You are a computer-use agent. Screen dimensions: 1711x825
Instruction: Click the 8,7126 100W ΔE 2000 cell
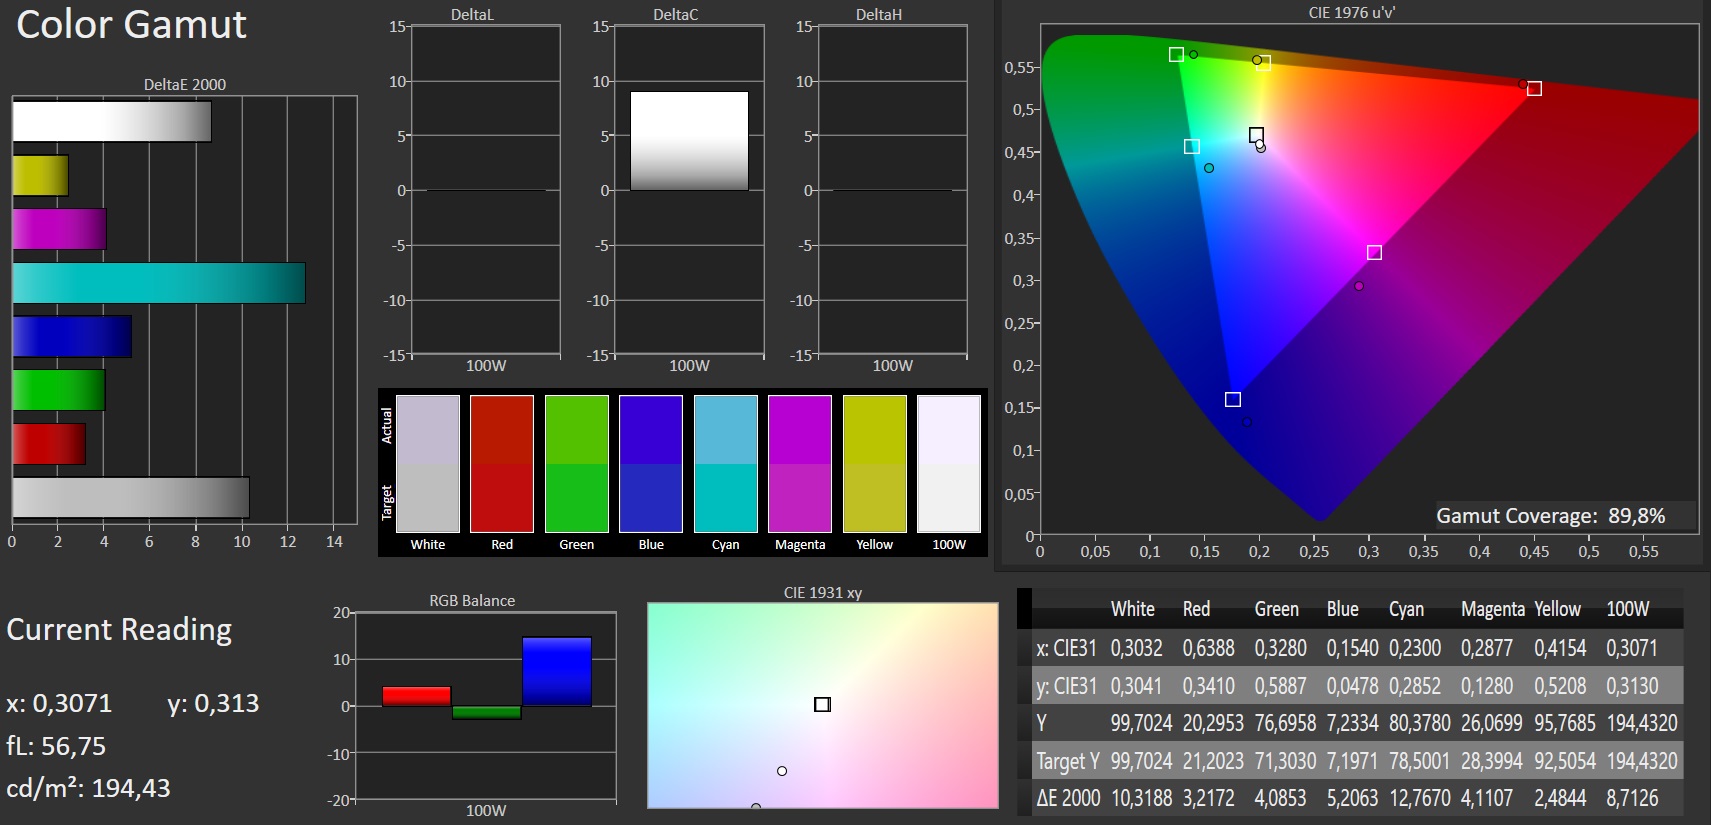tap(1632, 798)
